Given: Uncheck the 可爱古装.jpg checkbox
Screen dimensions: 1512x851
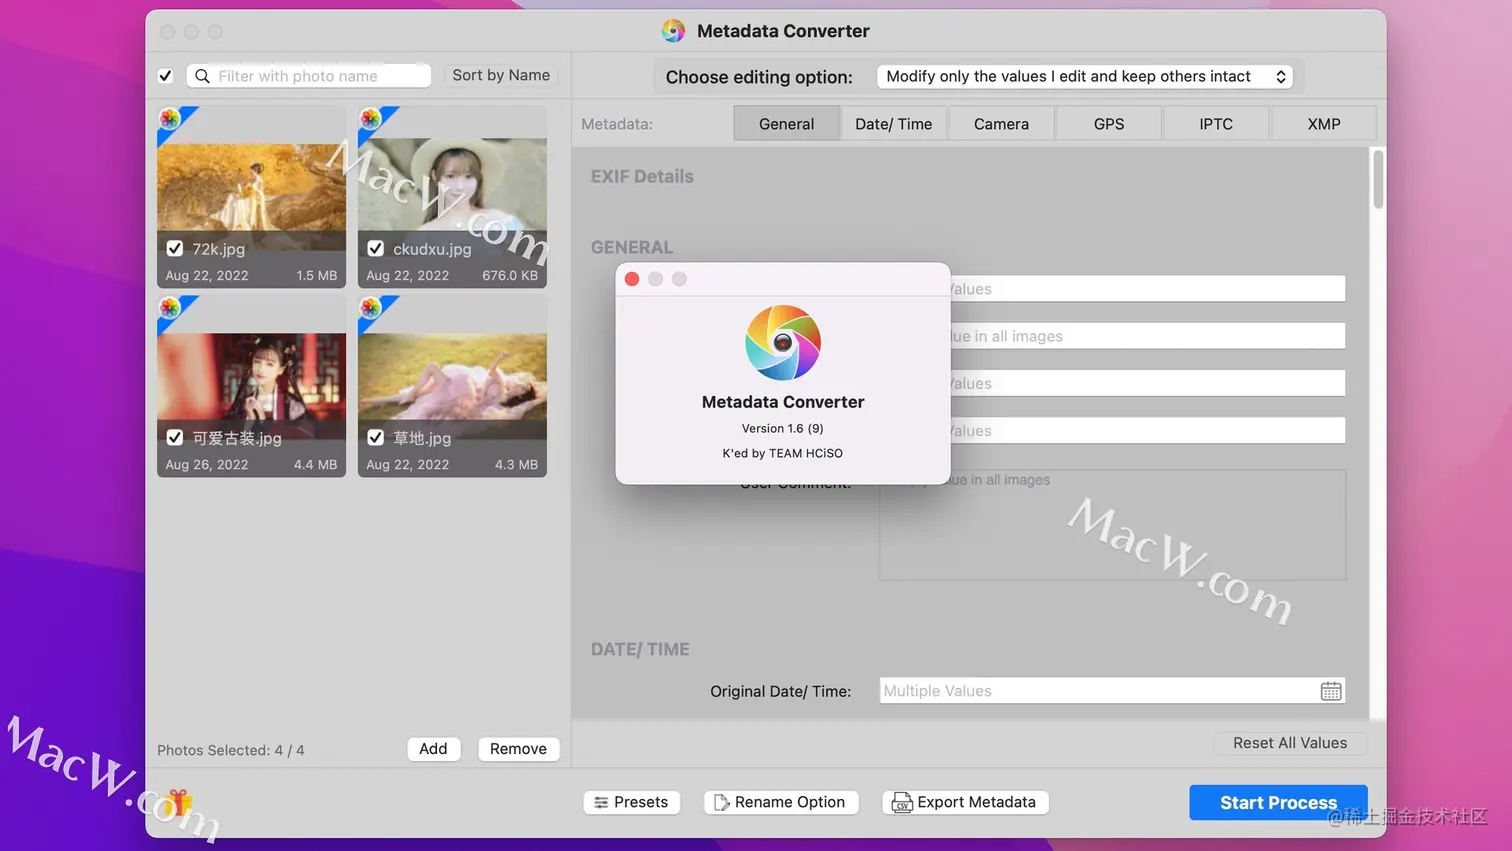Looking at the screenshot, I should pyautogui.click(x=175, y=437).
